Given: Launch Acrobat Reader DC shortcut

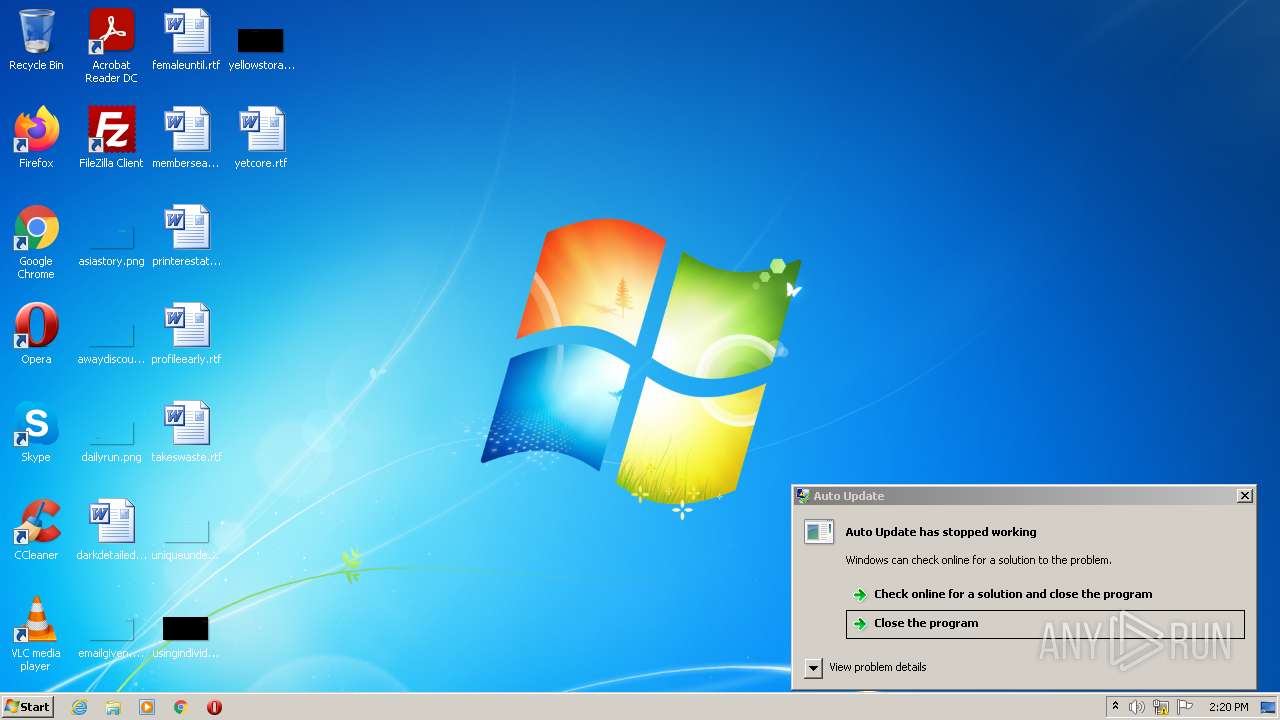Looking at the screenshot, I should 111,46.
